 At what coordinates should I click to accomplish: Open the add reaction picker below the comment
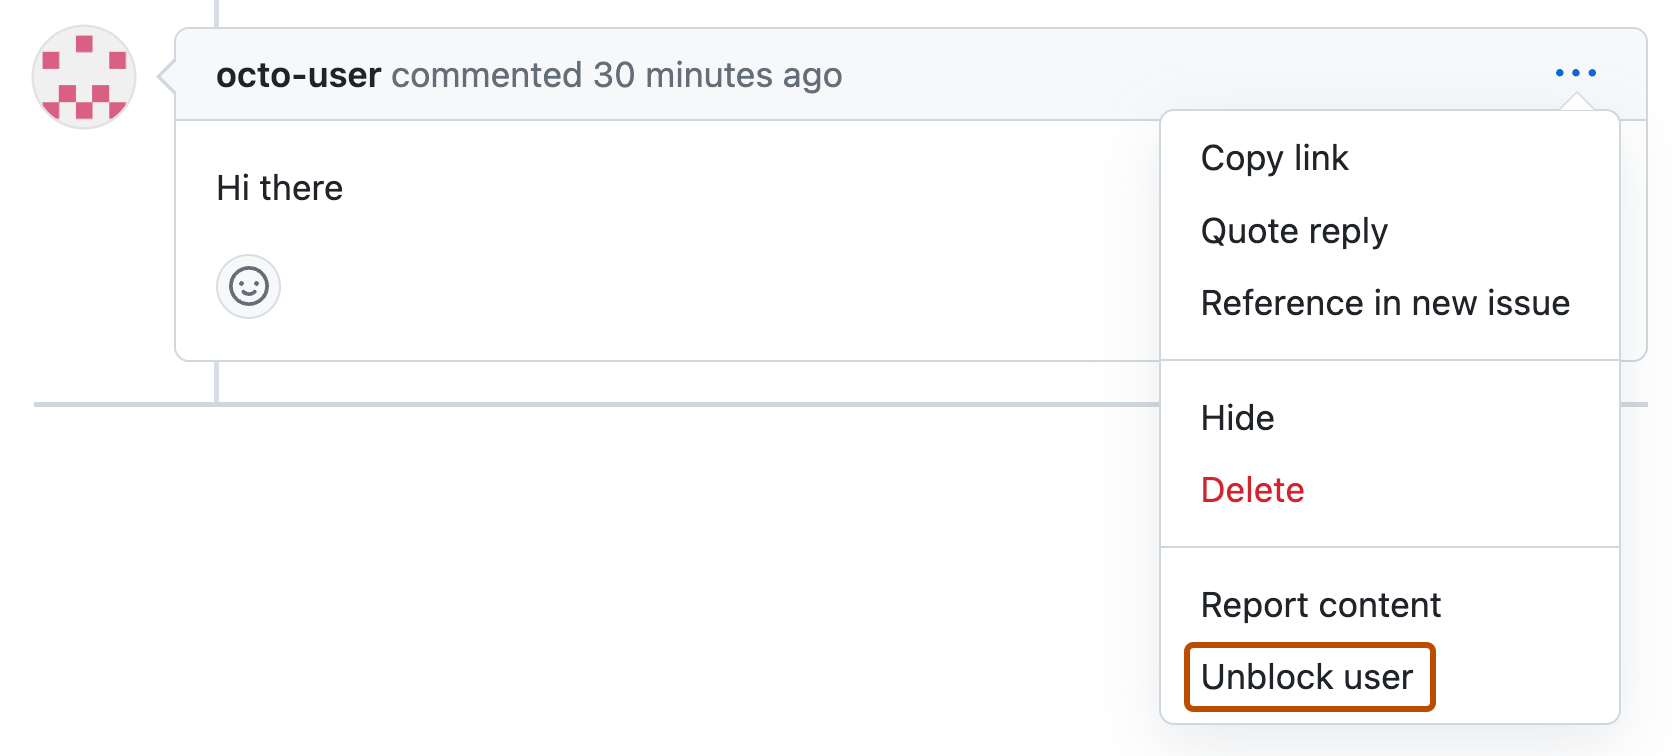click(x=248, y=286)
